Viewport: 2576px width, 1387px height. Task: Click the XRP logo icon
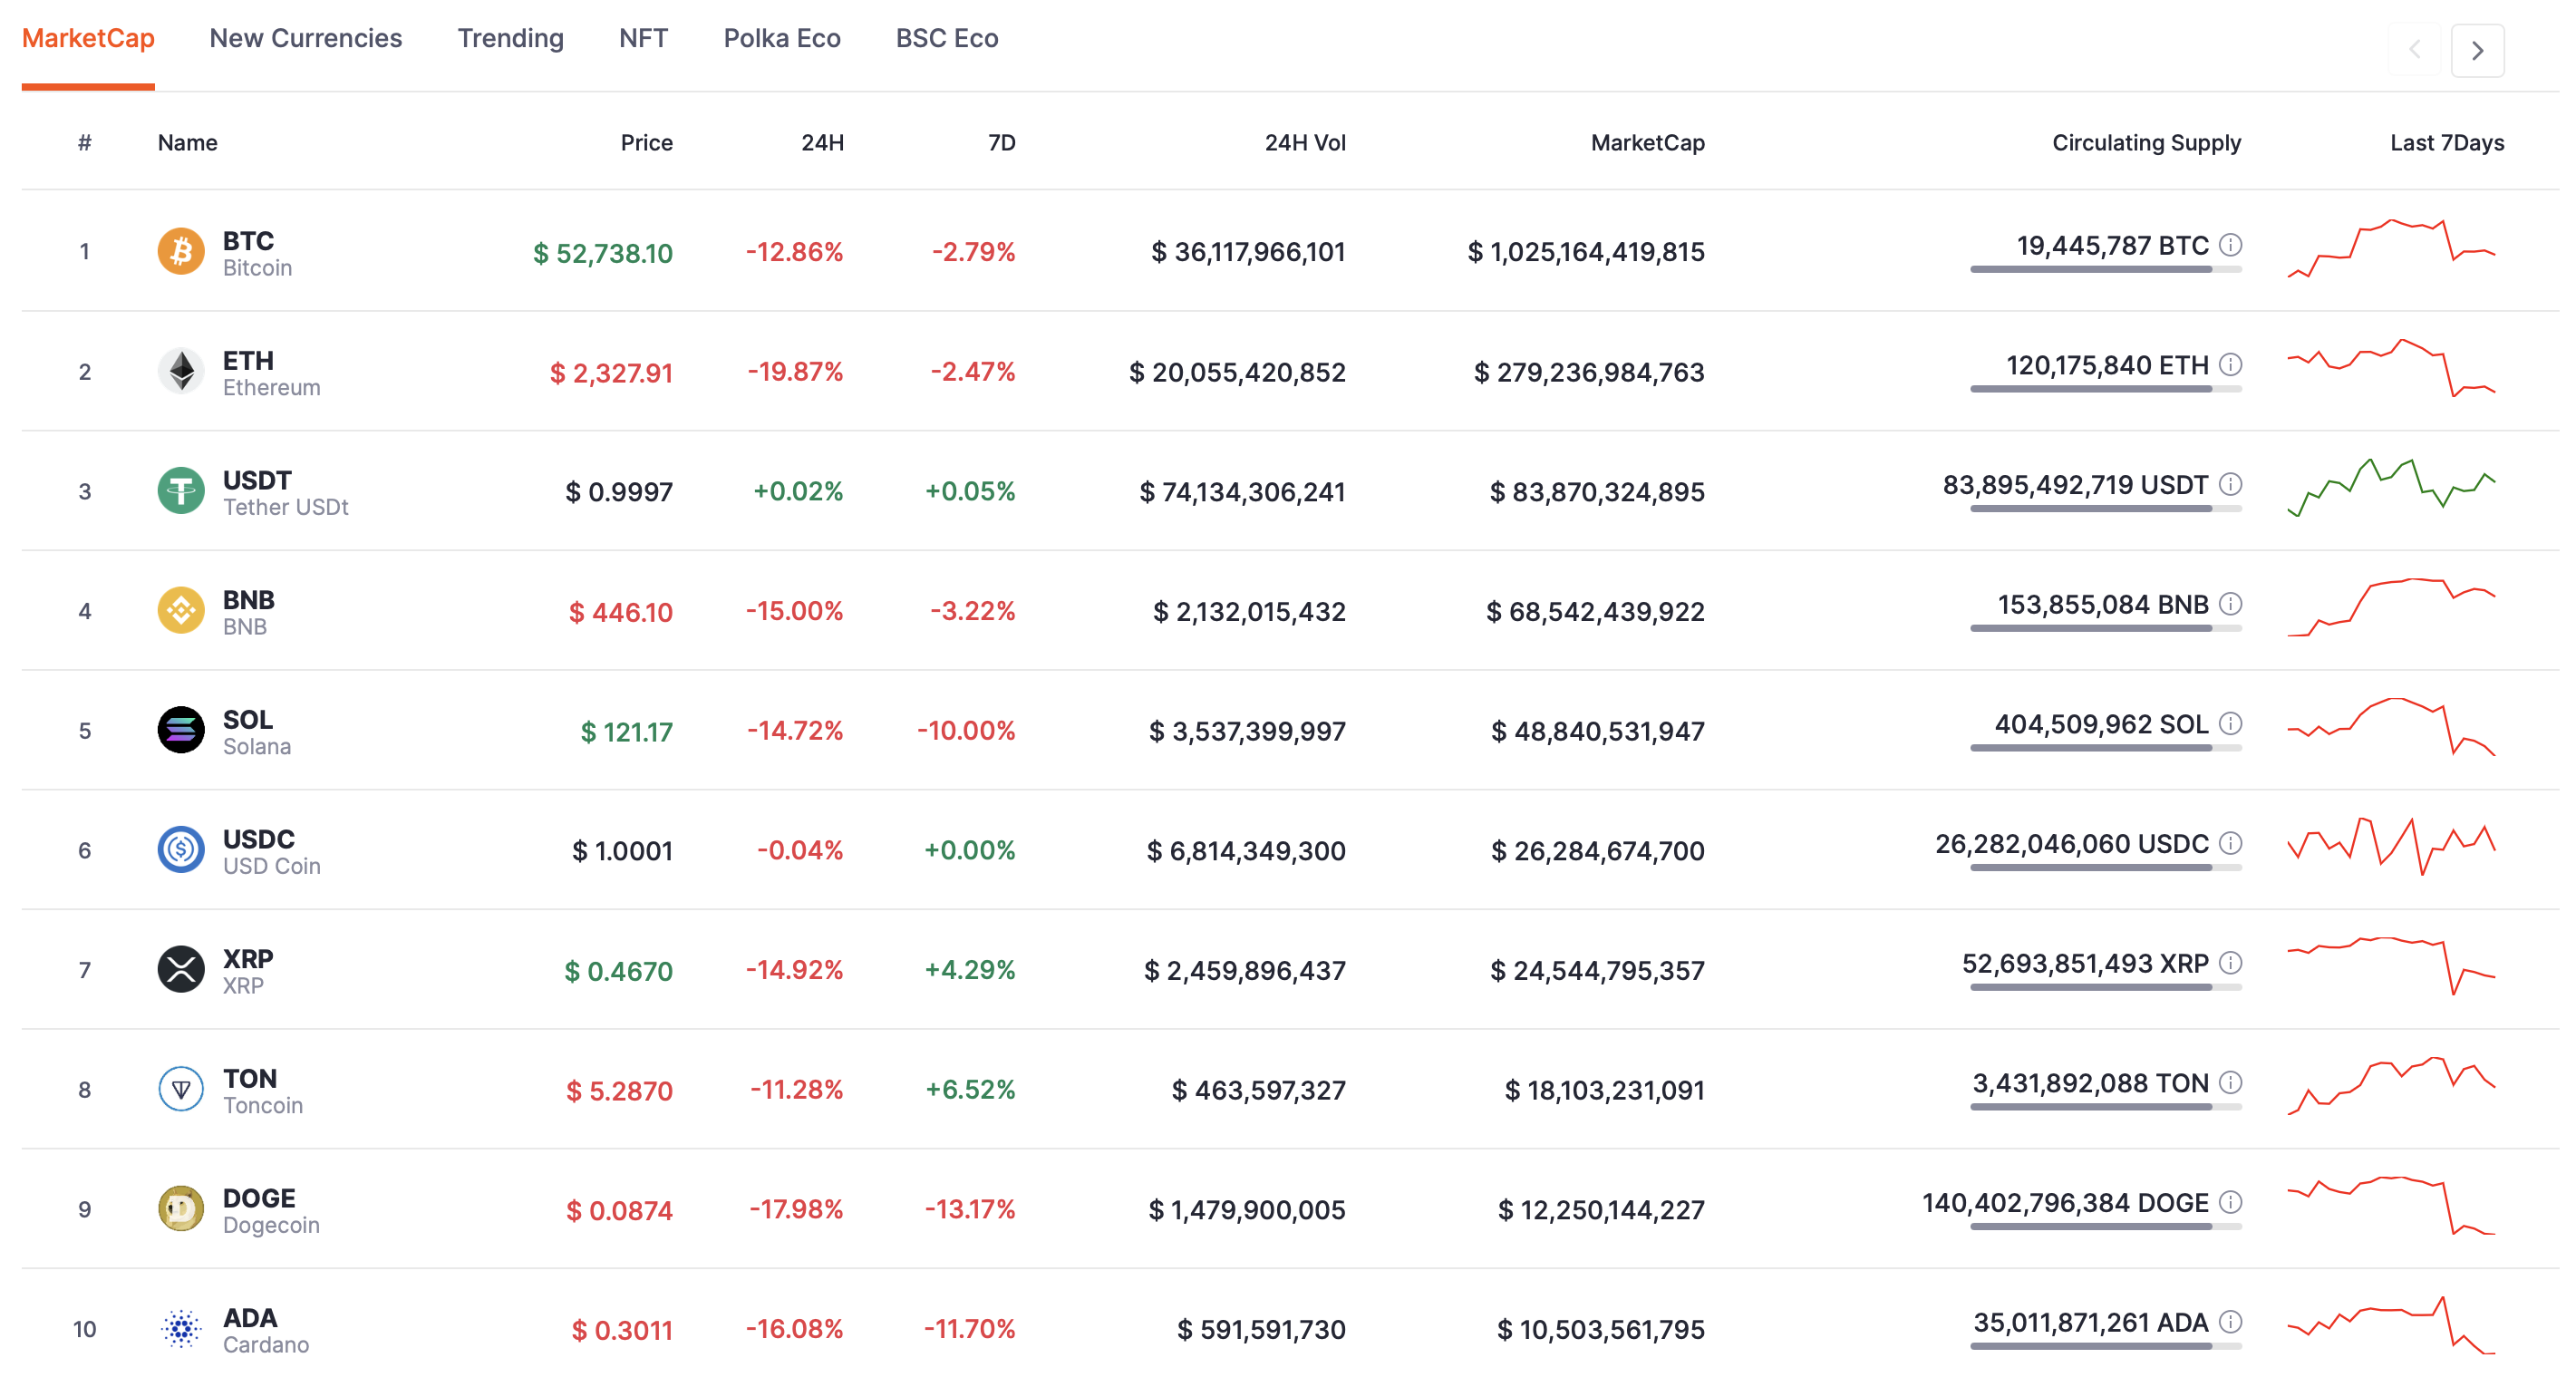tap(181, 969)
